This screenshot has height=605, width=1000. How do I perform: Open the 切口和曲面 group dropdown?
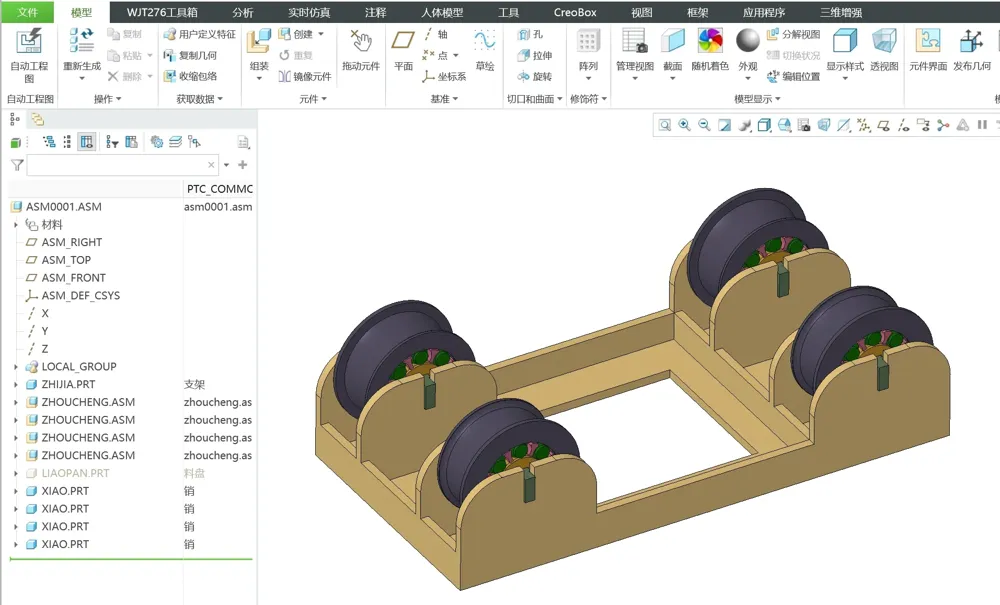click(x=534, y=99)
